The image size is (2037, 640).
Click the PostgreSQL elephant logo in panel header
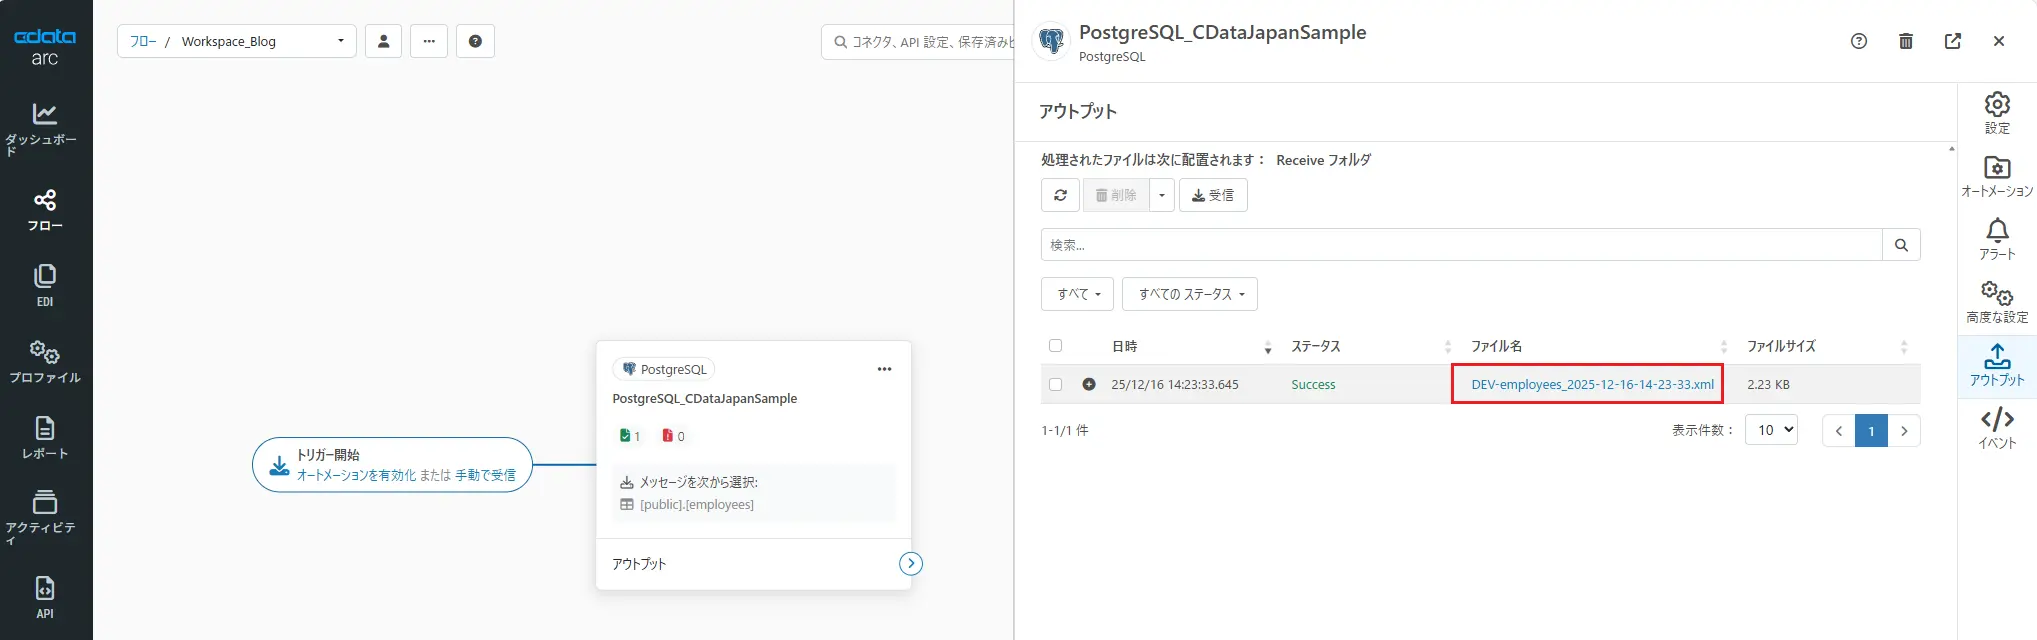pyautogui.click(x=1051, y=41)
